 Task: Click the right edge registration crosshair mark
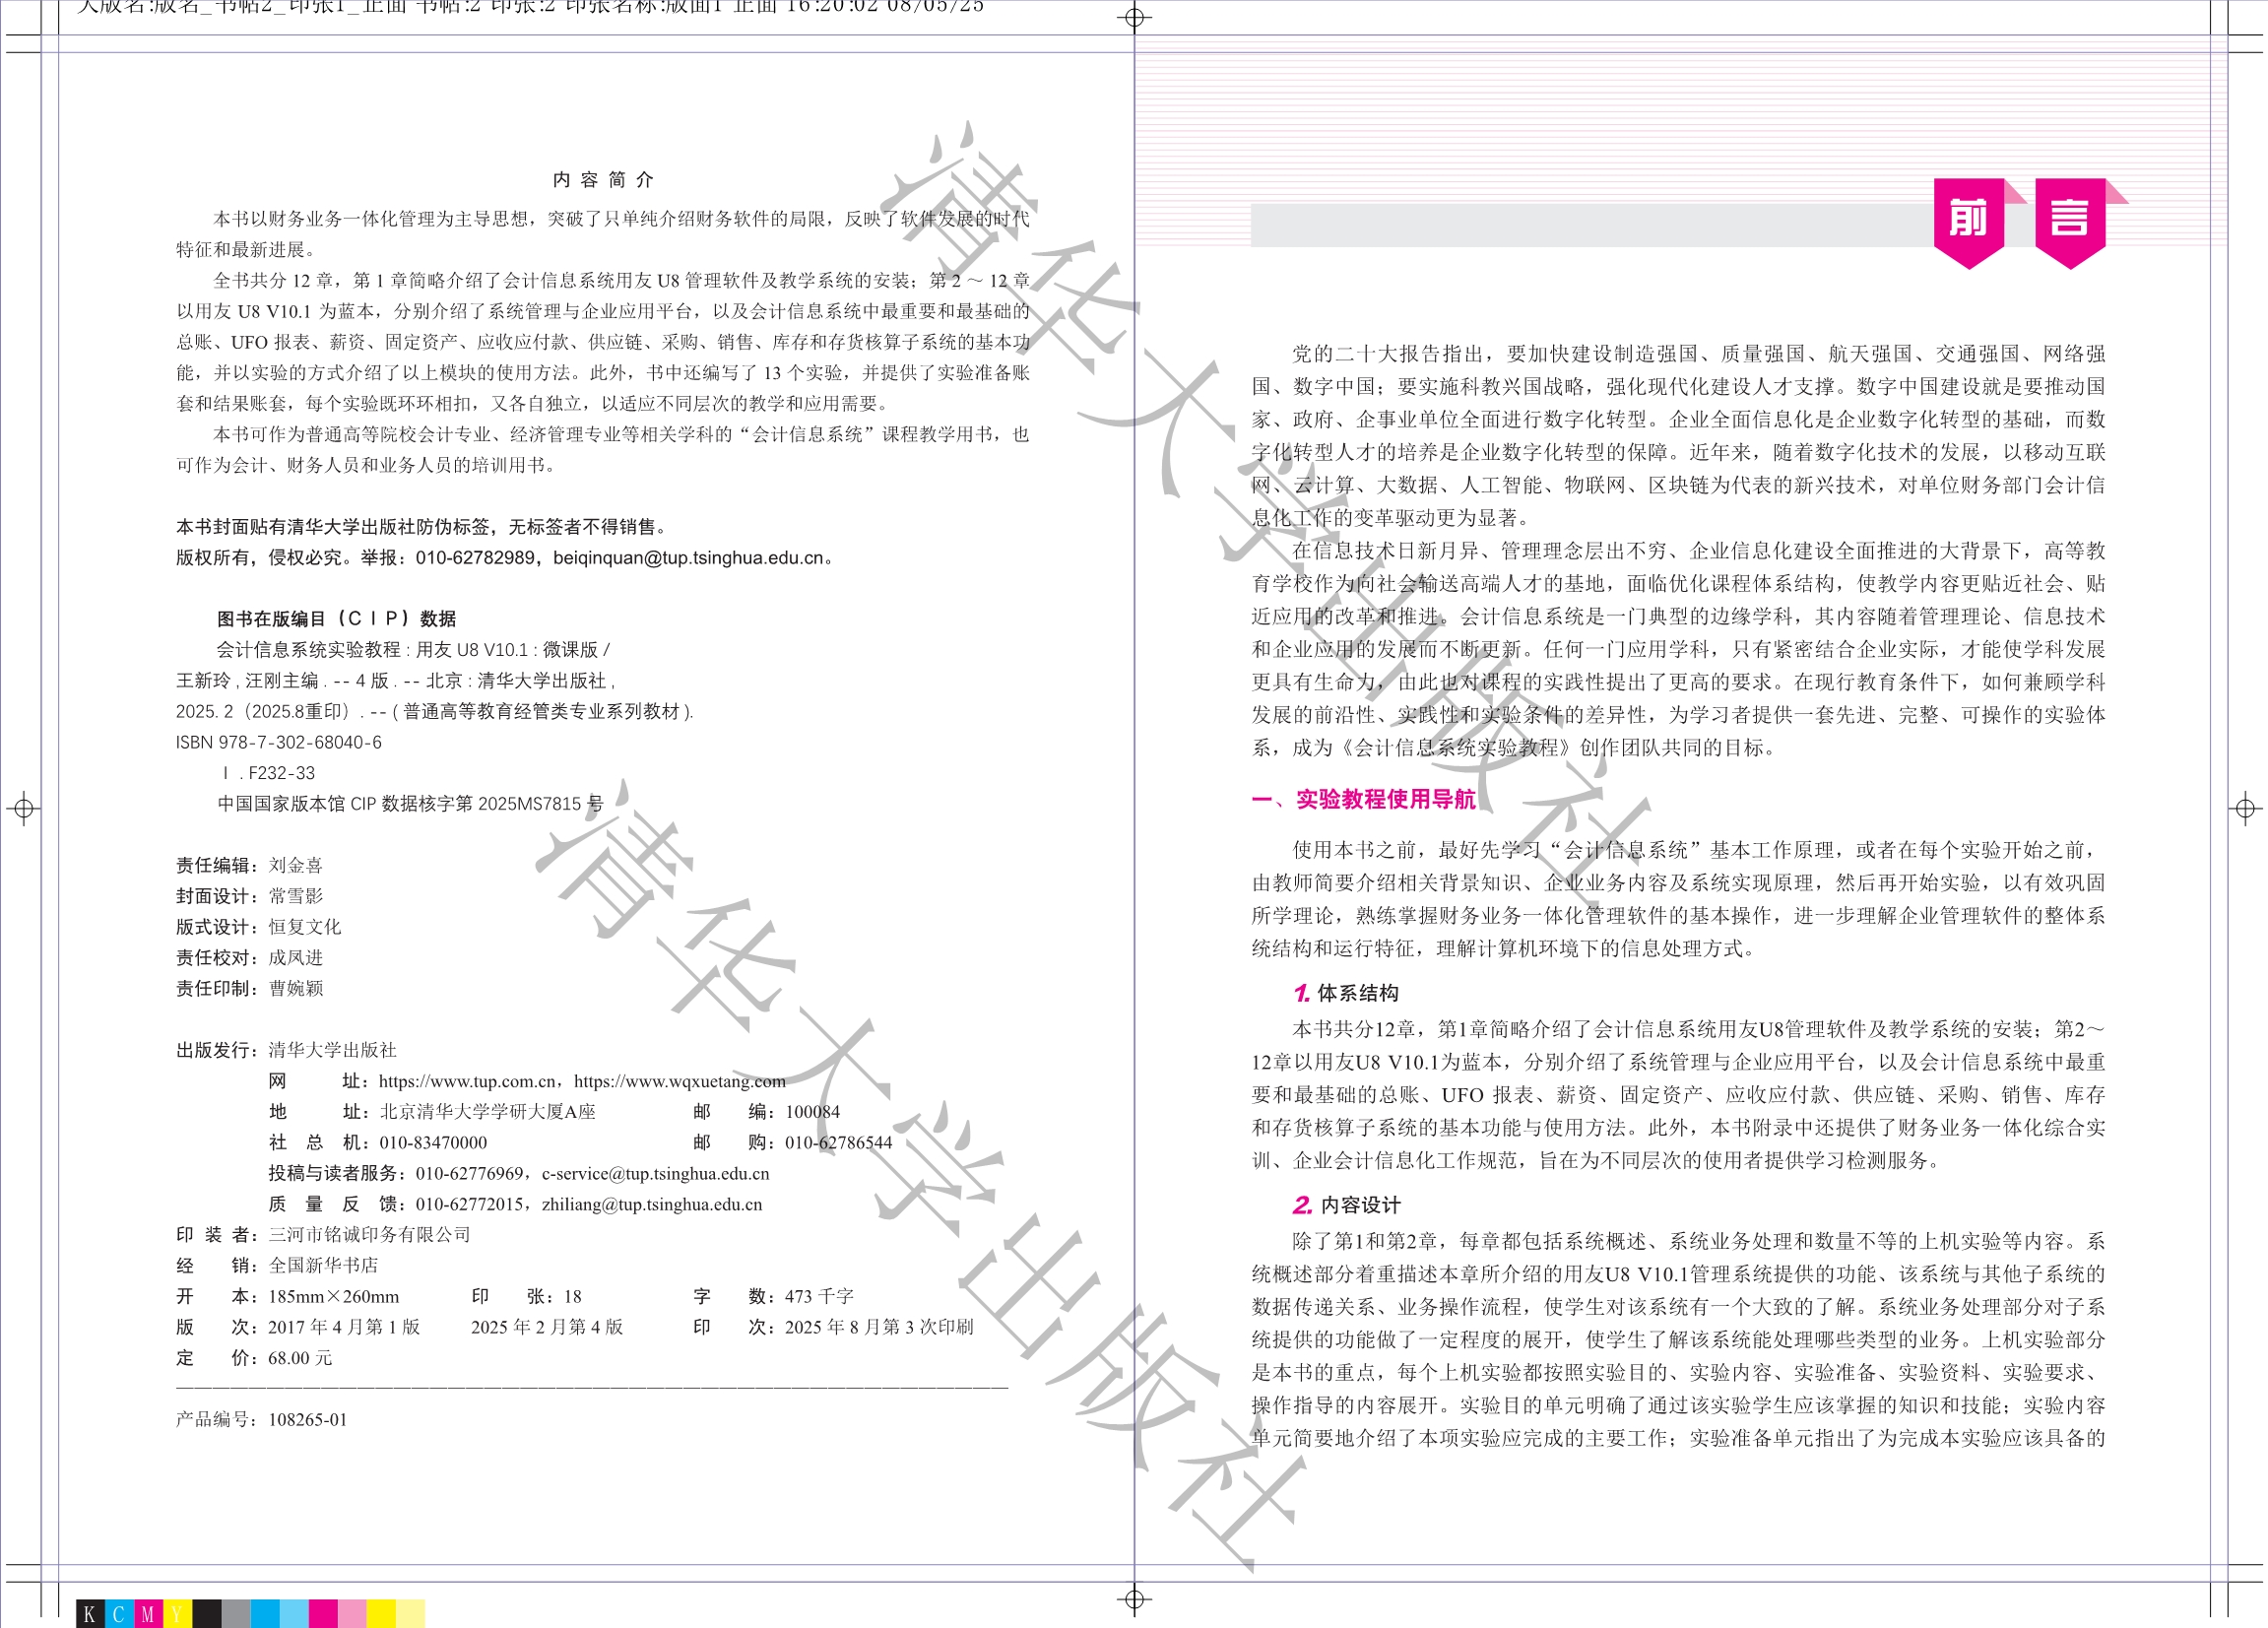pyautogui.click(x=2245, y=808)
